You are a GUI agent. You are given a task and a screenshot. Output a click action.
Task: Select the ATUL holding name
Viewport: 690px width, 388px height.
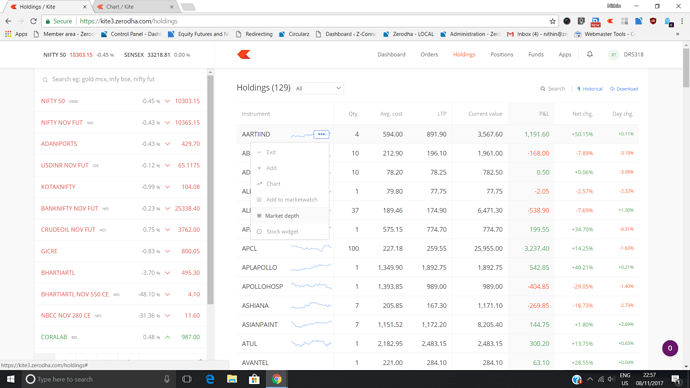[x=250, y=344]
